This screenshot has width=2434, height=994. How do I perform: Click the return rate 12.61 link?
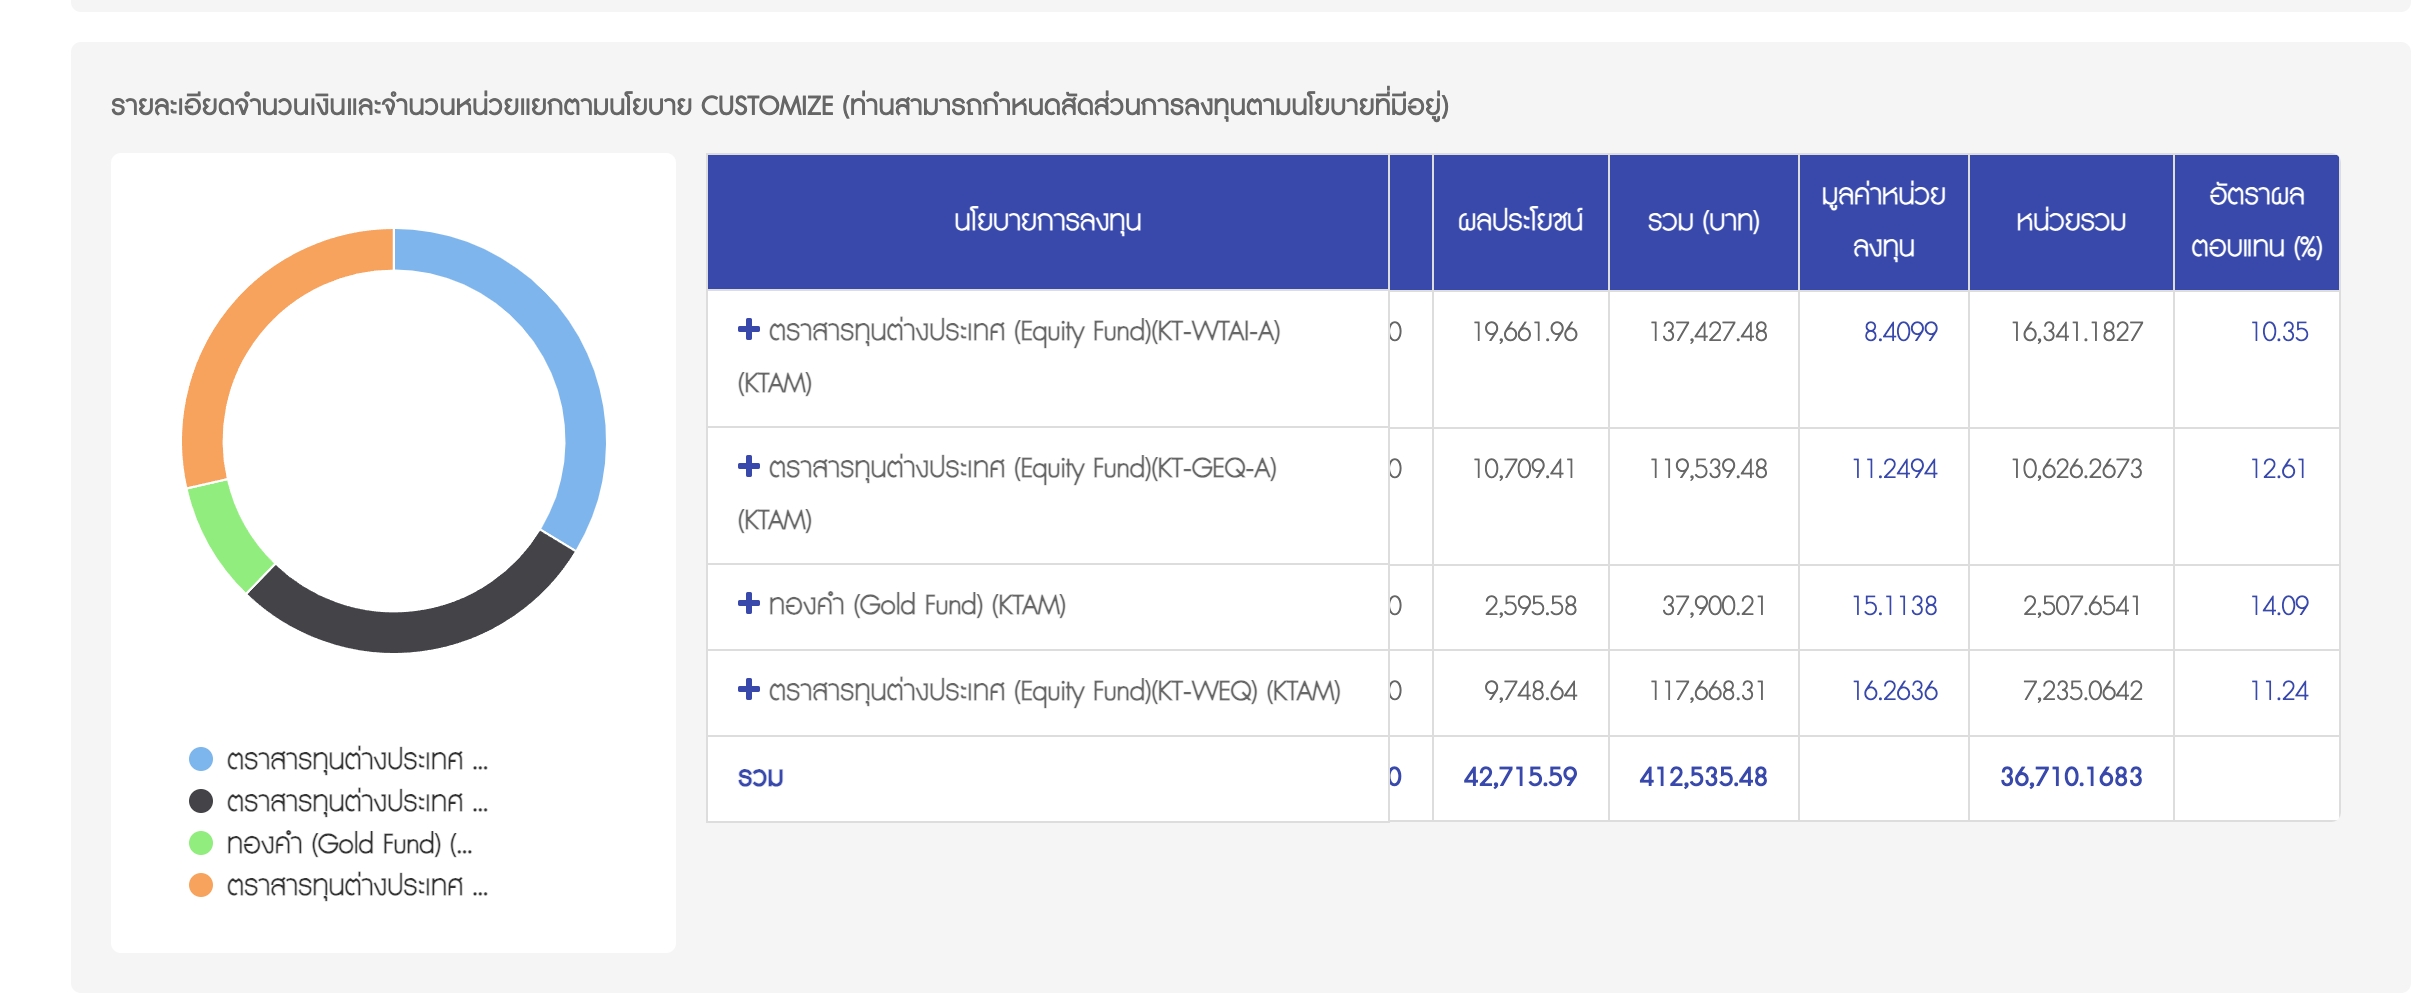pos(2278,469)
